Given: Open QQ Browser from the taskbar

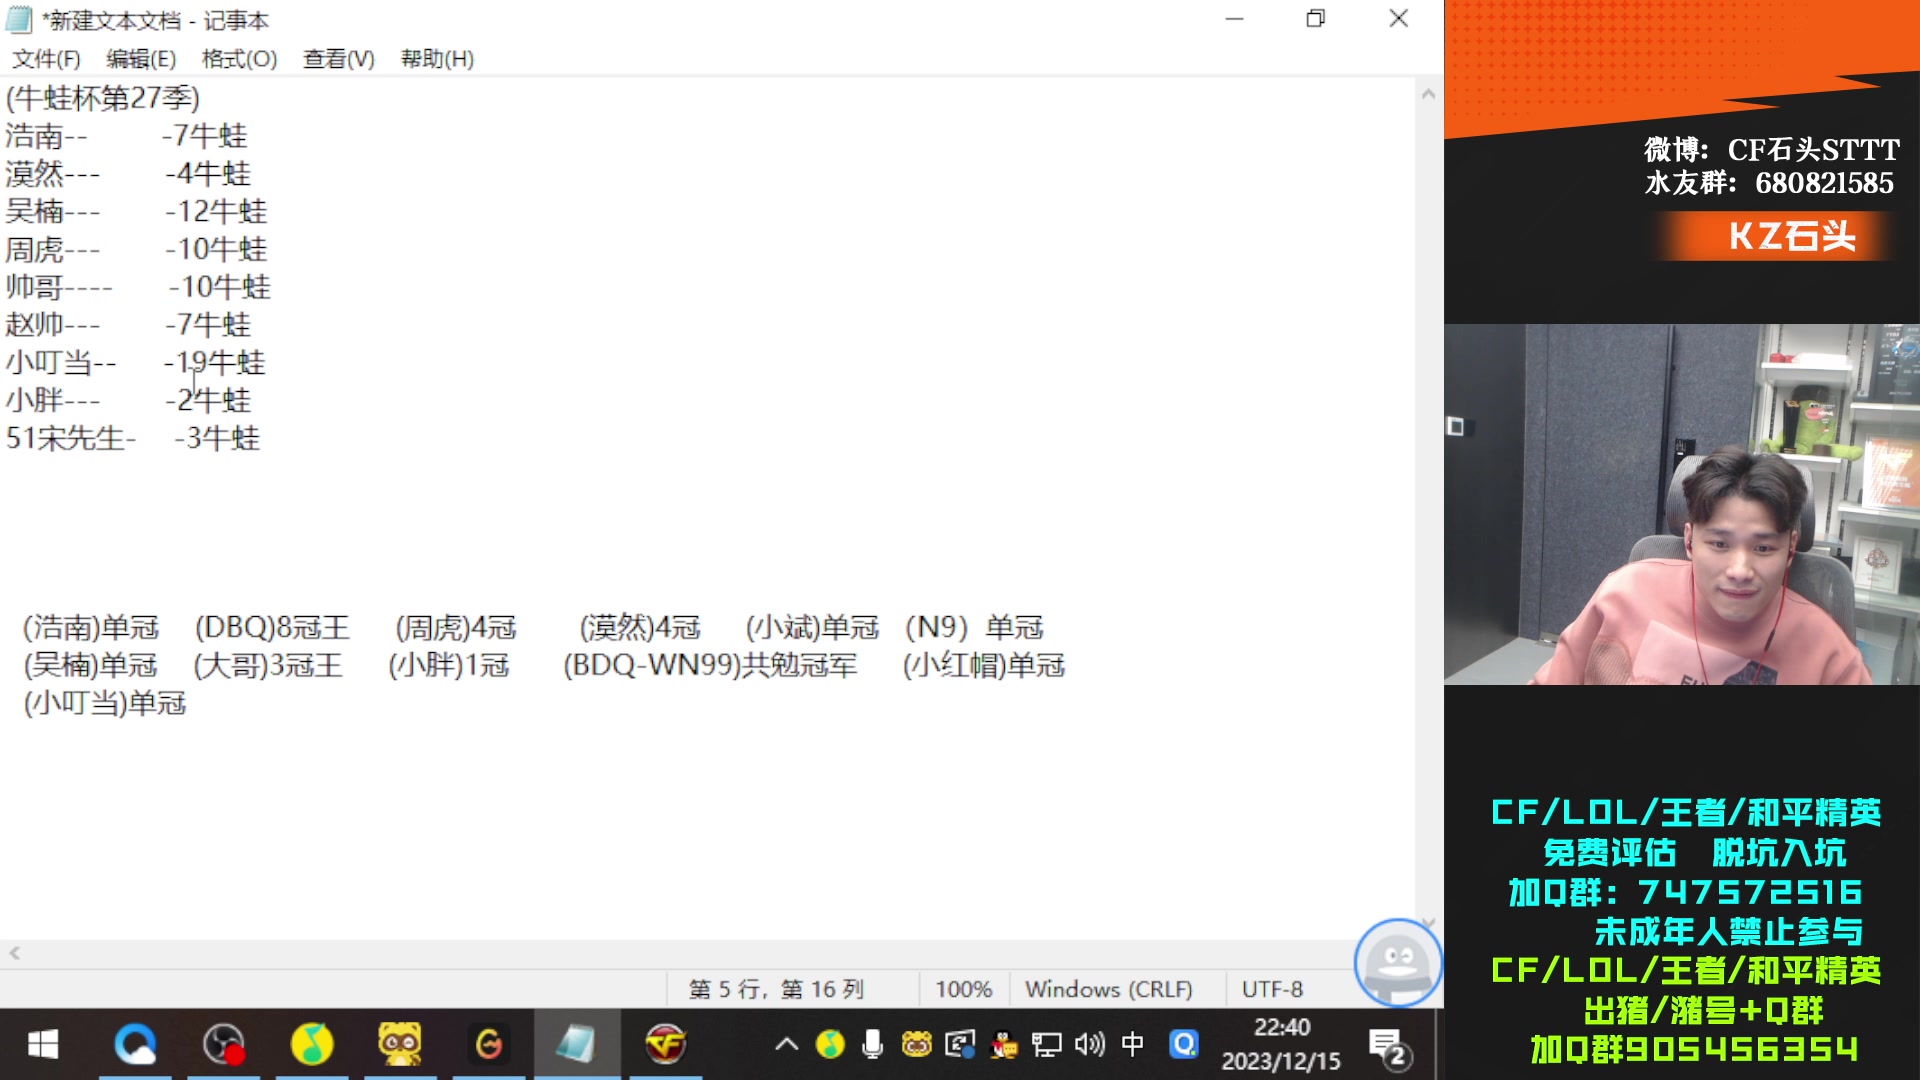Looking at the screenshot, I should pyautogui.click(x=137, y=1046).
